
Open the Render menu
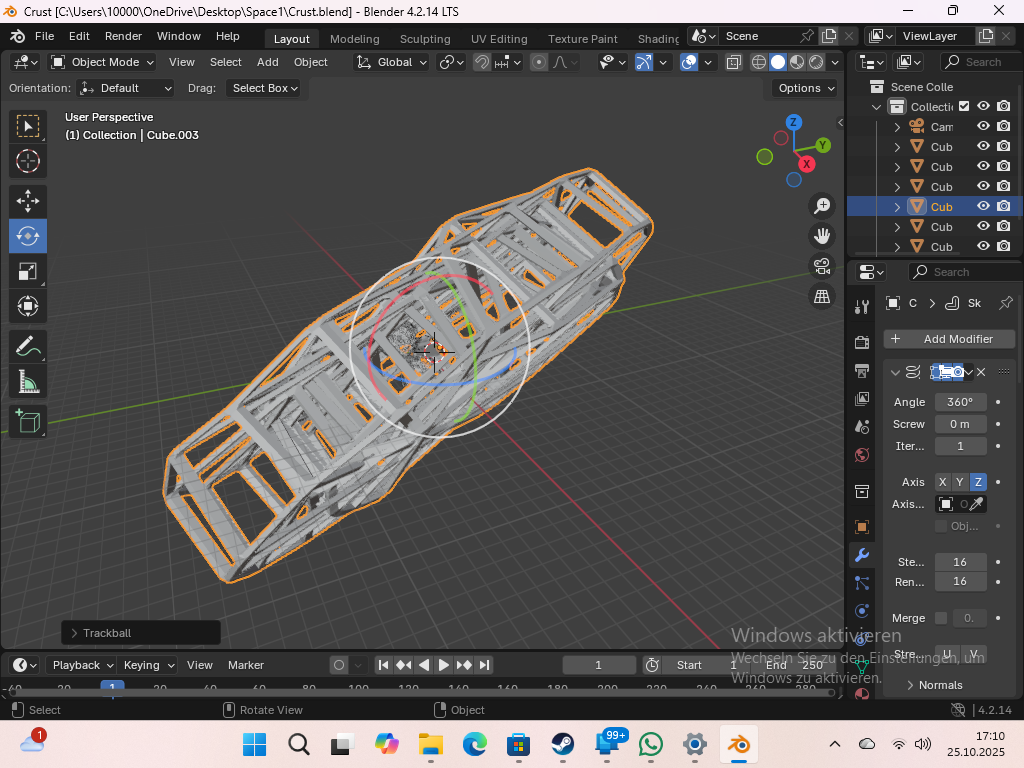coord(123,36)
